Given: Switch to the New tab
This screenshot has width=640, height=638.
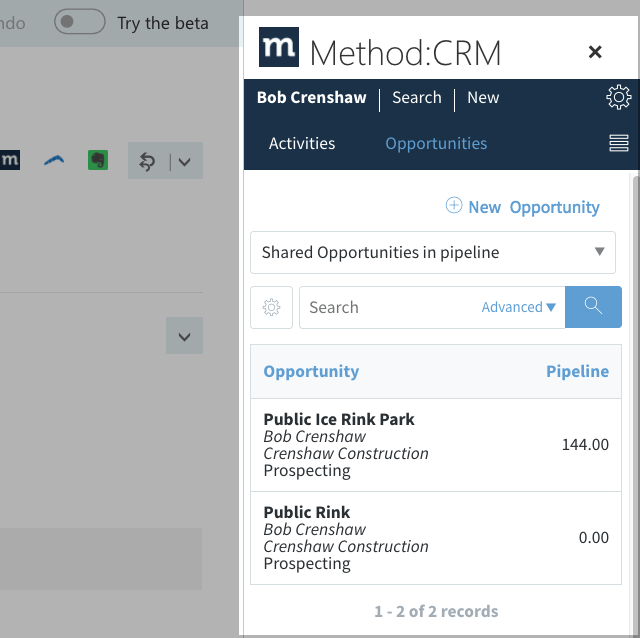Looking at the screenshot, I should (x=483, y=98).
